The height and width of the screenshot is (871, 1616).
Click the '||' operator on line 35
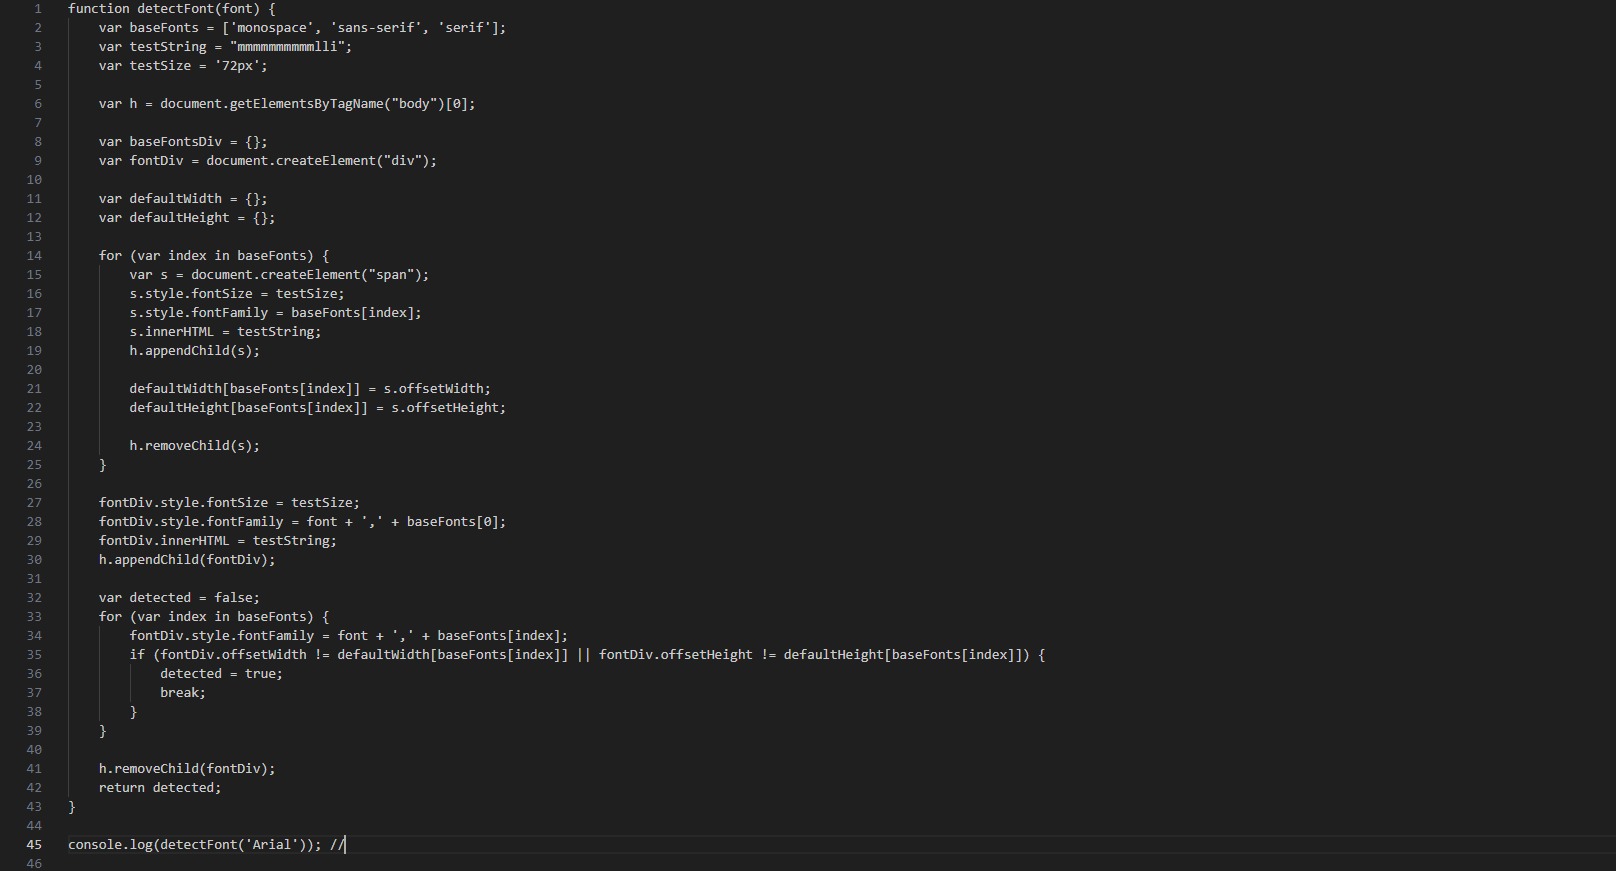click(x=583, y=654)
